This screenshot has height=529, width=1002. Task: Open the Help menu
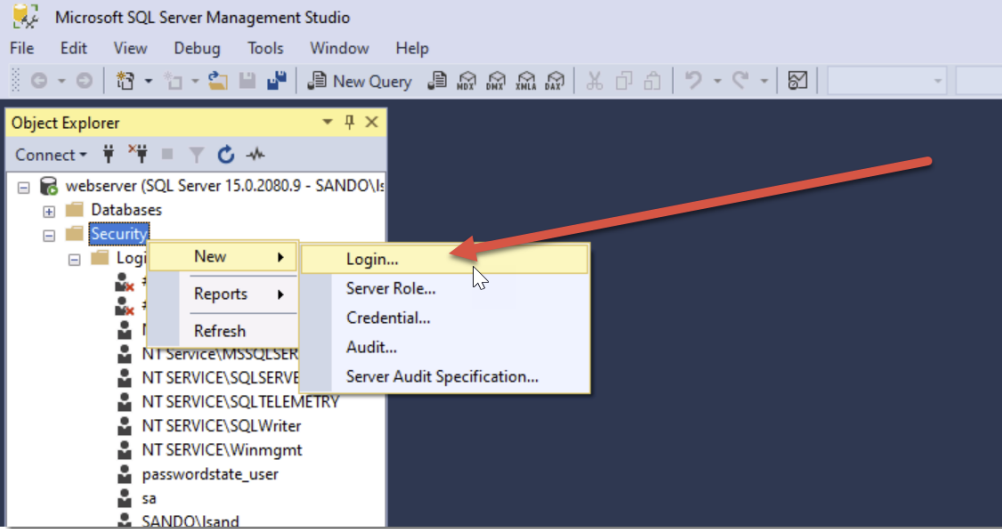(x=412, y=49)
